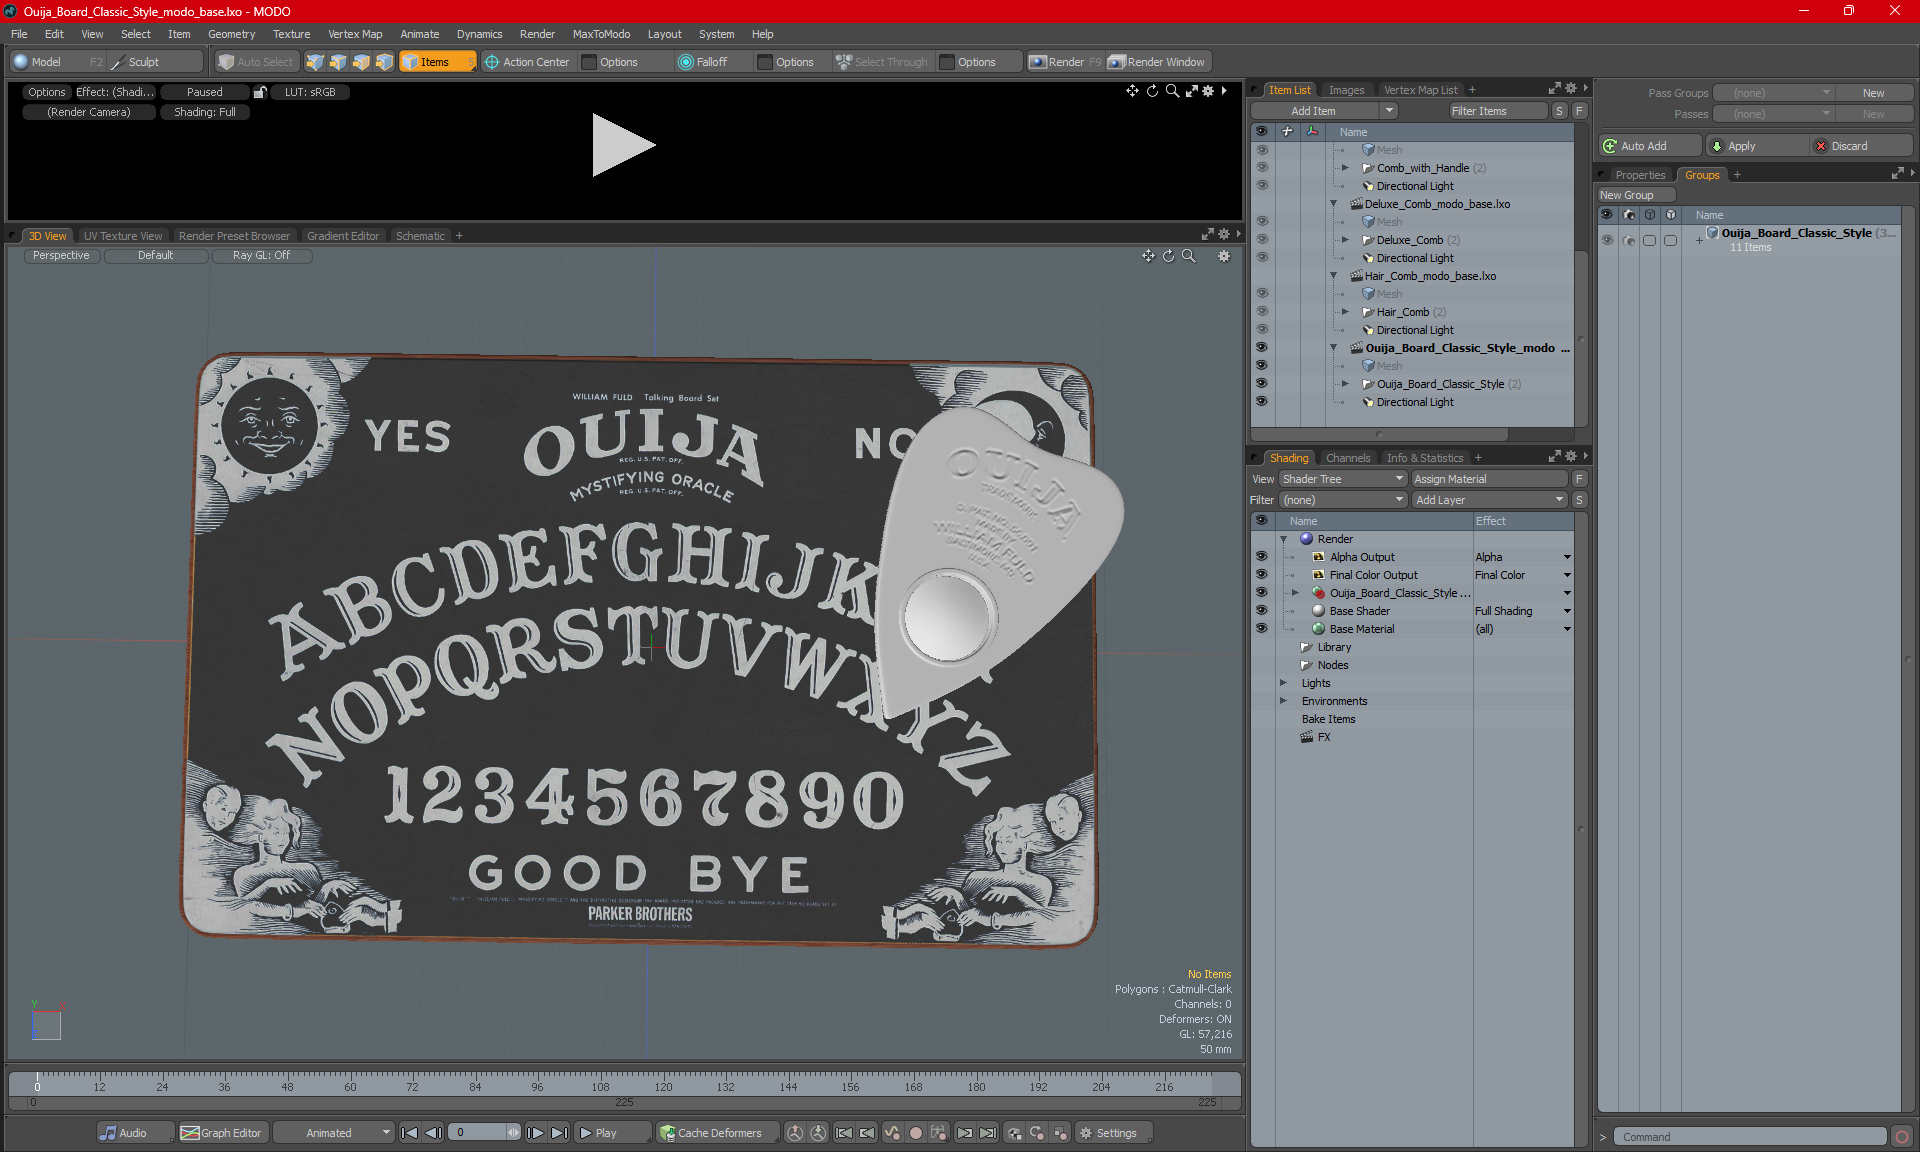This screenshot has height=1152, width=1920.
Task: Collapse the Hair_Comb_modo_base.lxo scene
Action: pos(1333,276)
